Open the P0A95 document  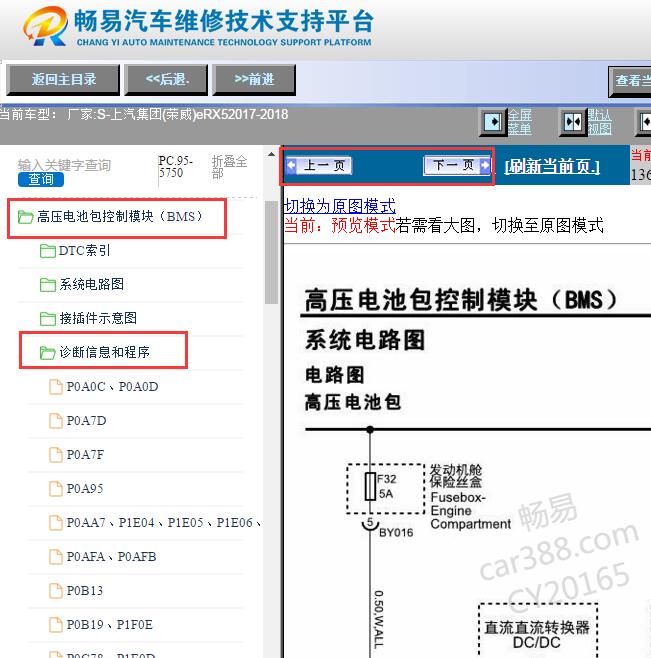84,488
